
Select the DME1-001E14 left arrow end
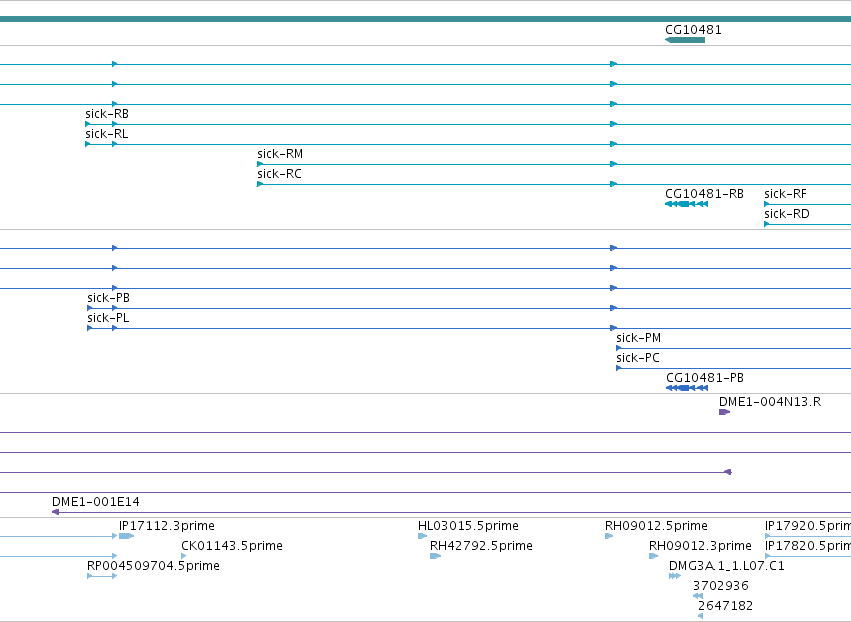[55, 512]
